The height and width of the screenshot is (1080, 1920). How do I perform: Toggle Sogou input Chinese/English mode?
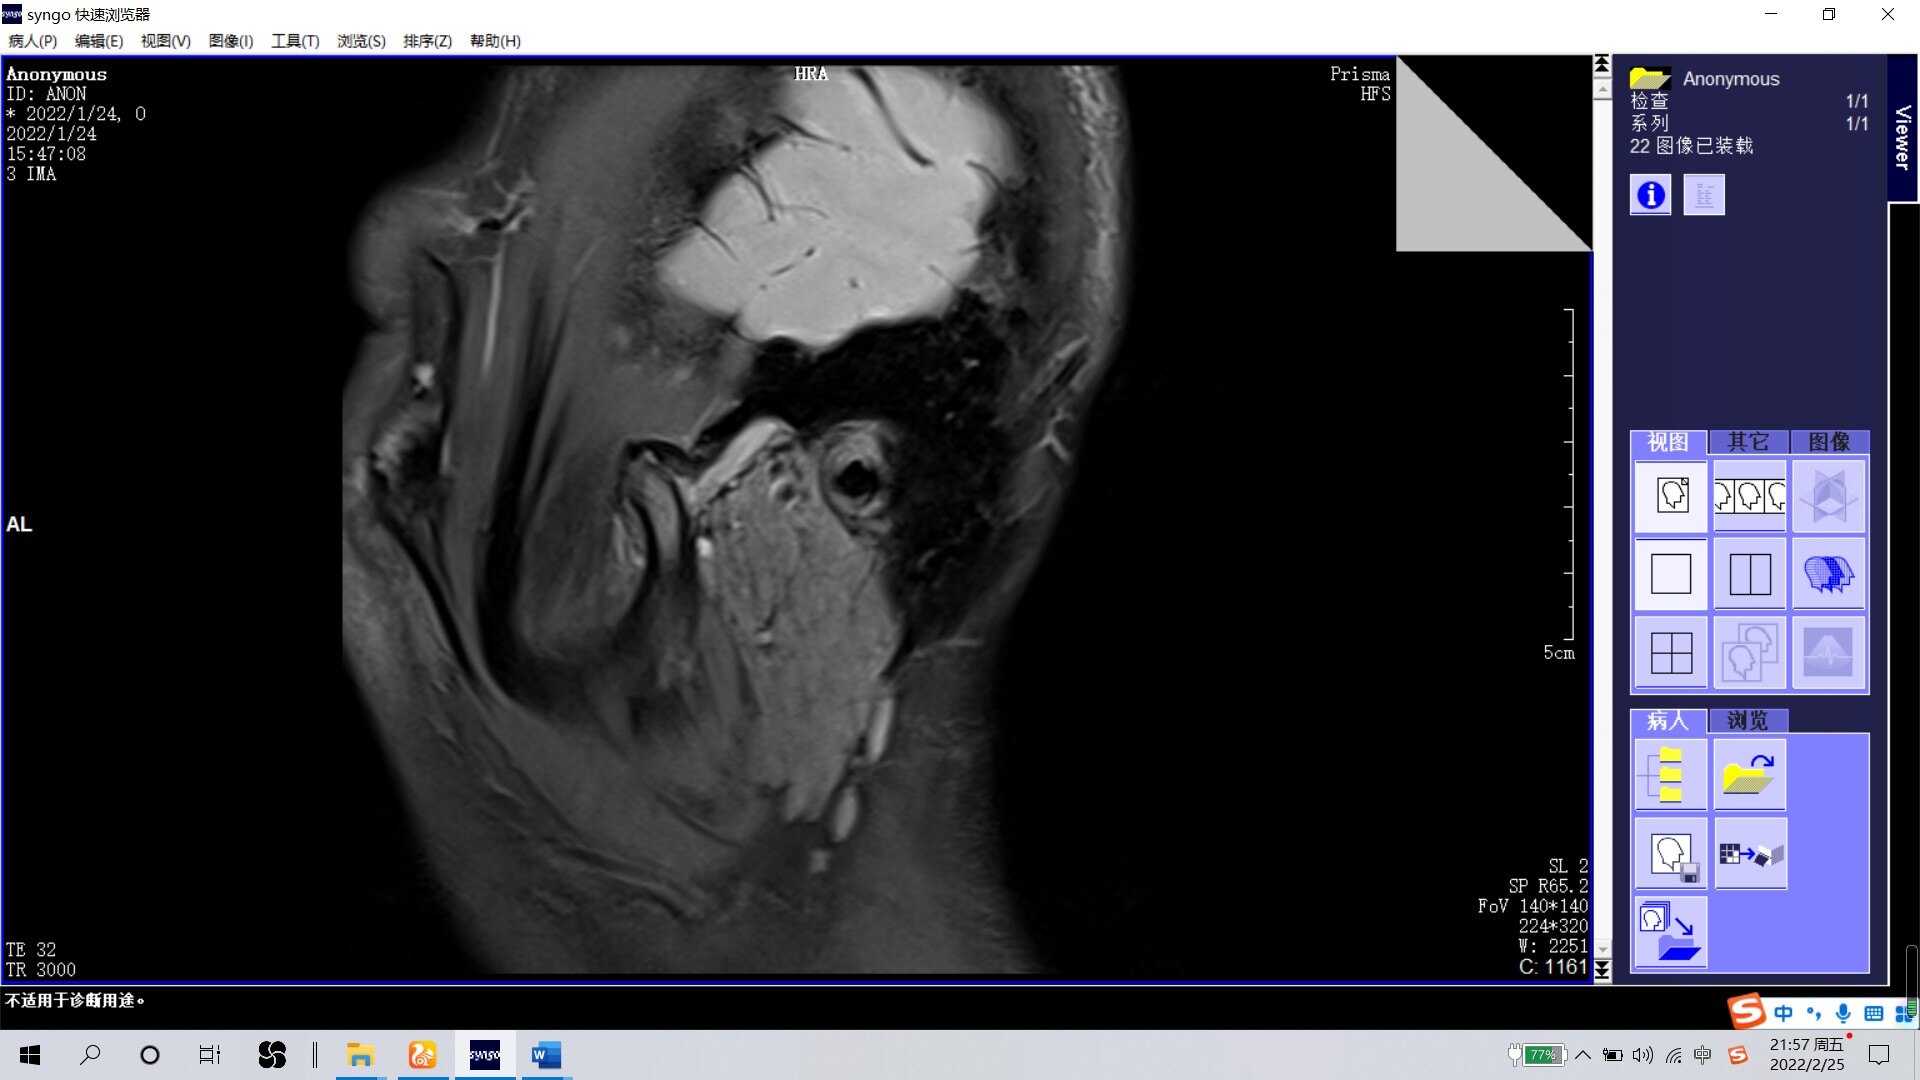tap(1783, 1013)
